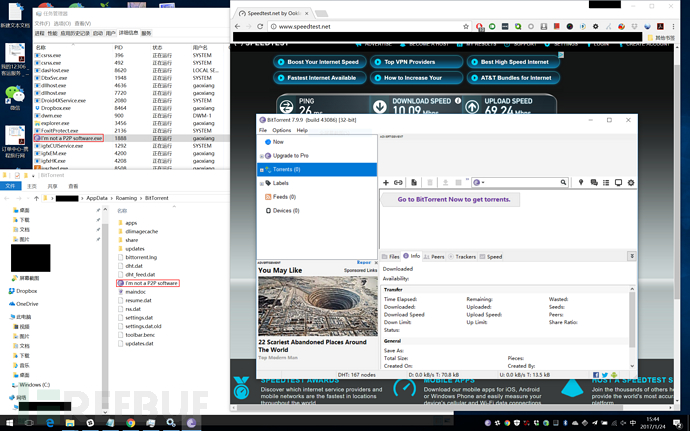
Task: Open BitTorrent preferences gear icon
Action: [x=631, y=182]
